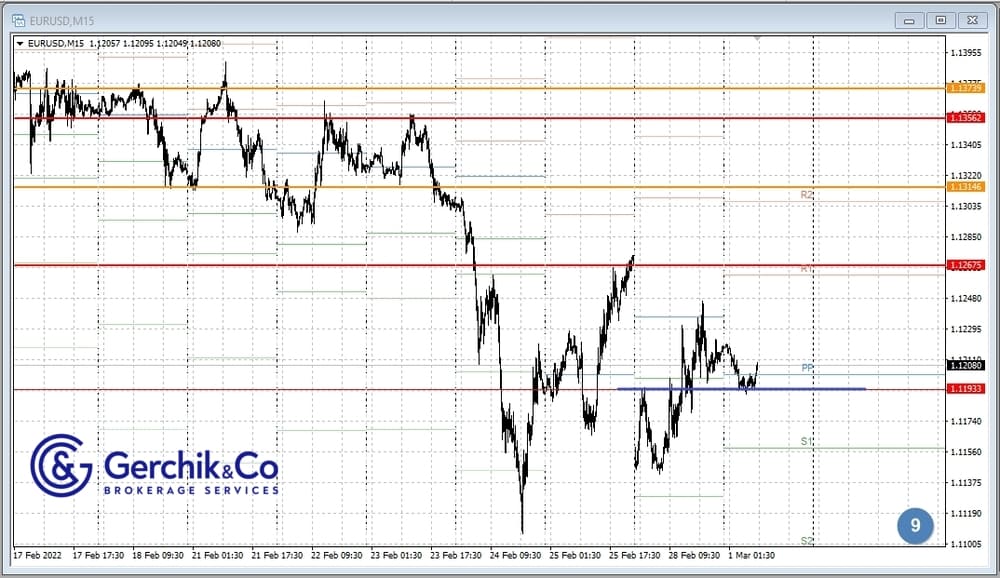Click the 24 Feb 09:30 time axis label
1000x578 pixels.
click(x=516, y=554)
